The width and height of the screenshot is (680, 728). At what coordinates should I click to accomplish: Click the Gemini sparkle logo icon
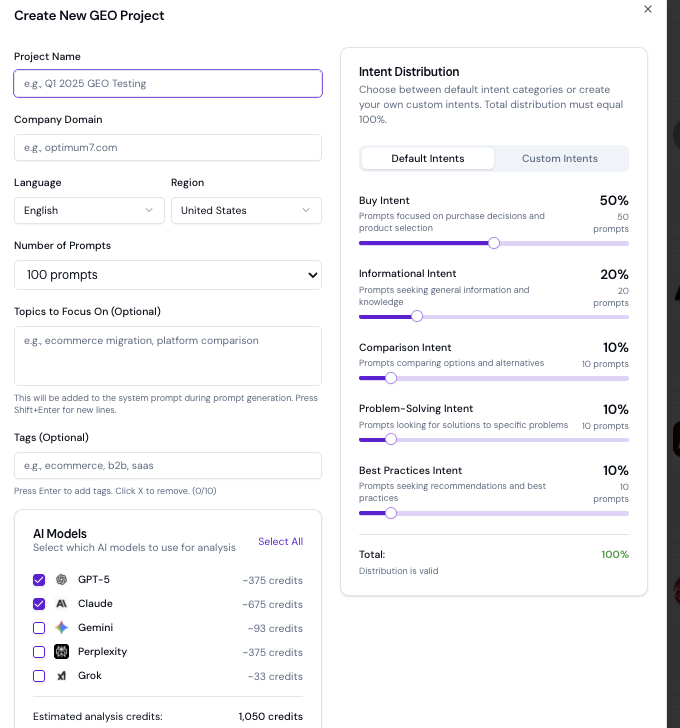[62, 628]
